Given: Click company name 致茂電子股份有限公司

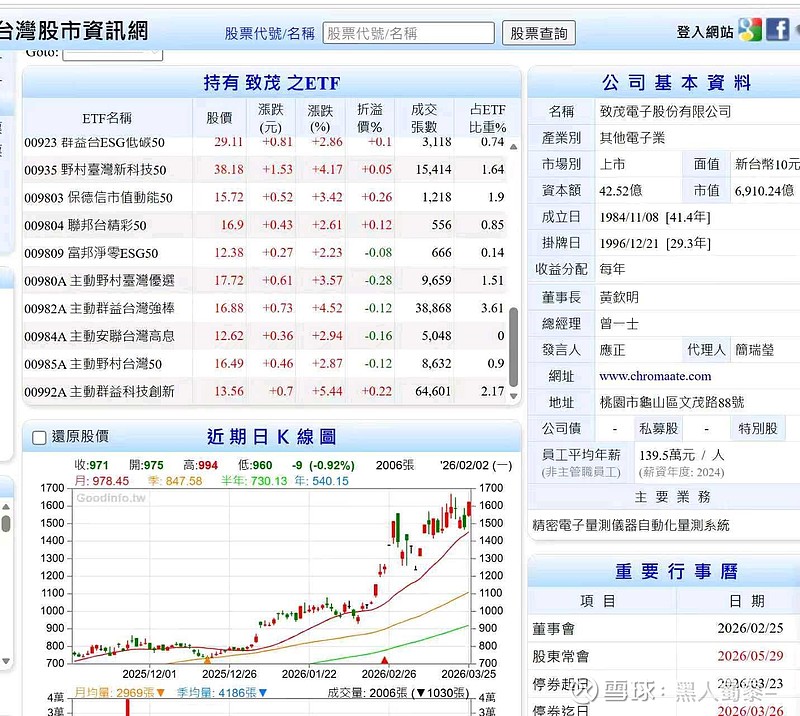Looking at the screenshot, I should 665,111.
